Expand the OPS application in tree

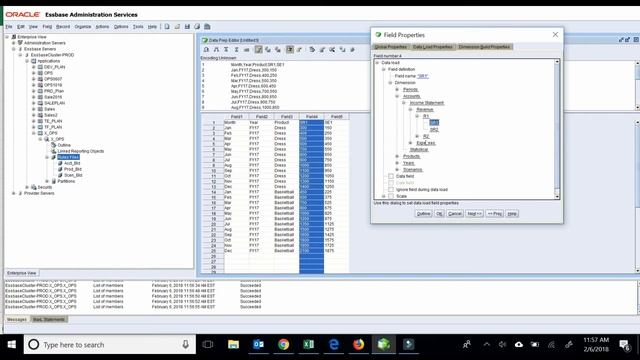(x=34, y=73)
